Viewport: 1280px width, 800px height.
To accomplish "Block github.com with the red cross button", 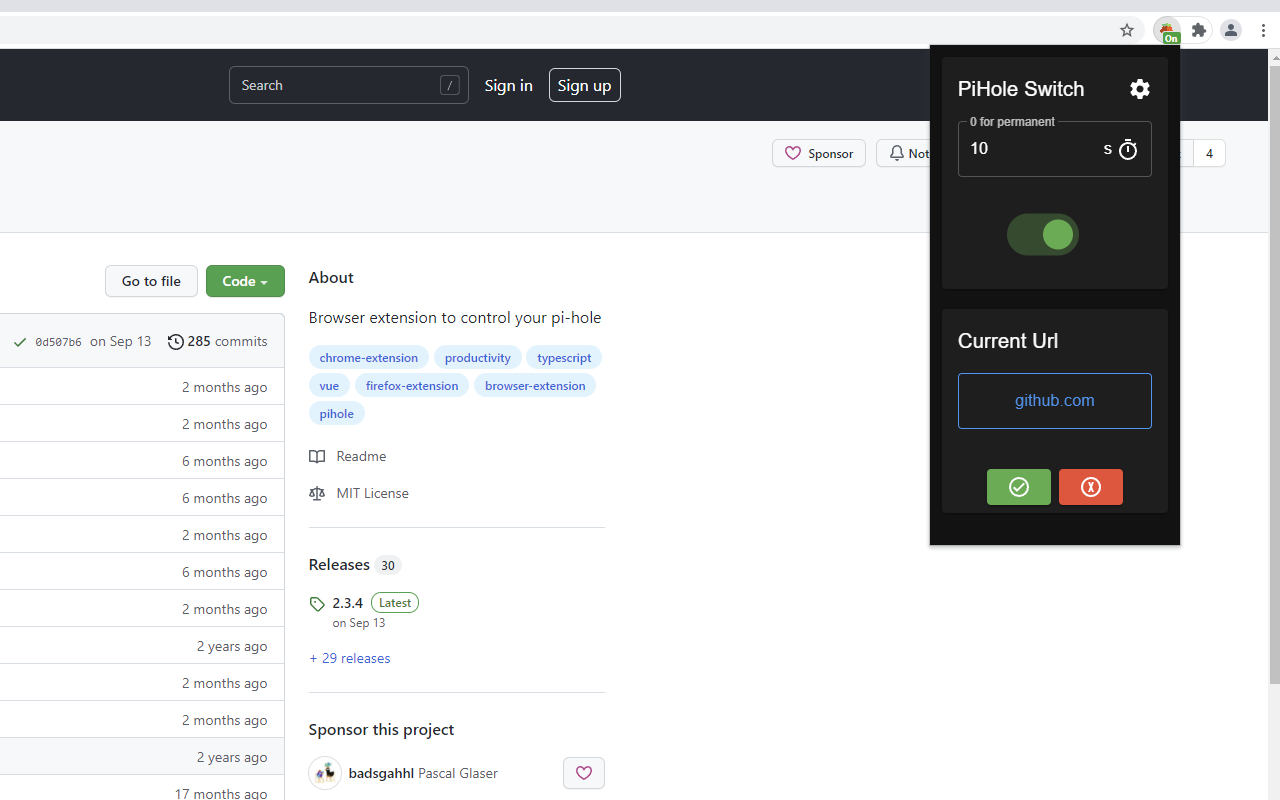I will 1090,487.
